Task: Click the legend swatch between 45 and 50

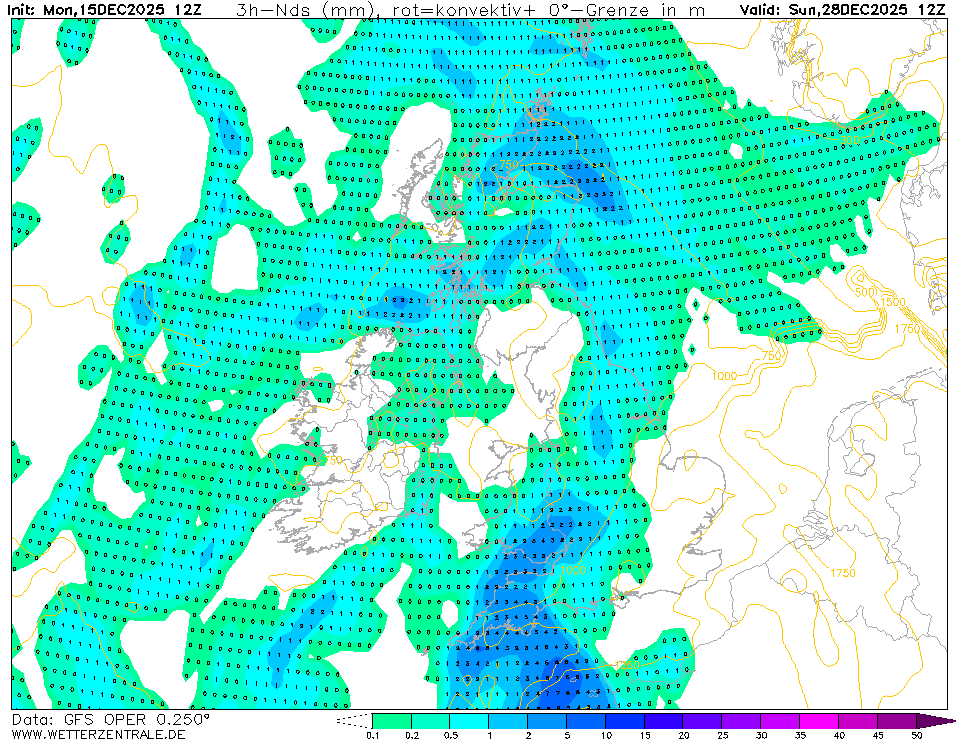Action: coord(897,720)
